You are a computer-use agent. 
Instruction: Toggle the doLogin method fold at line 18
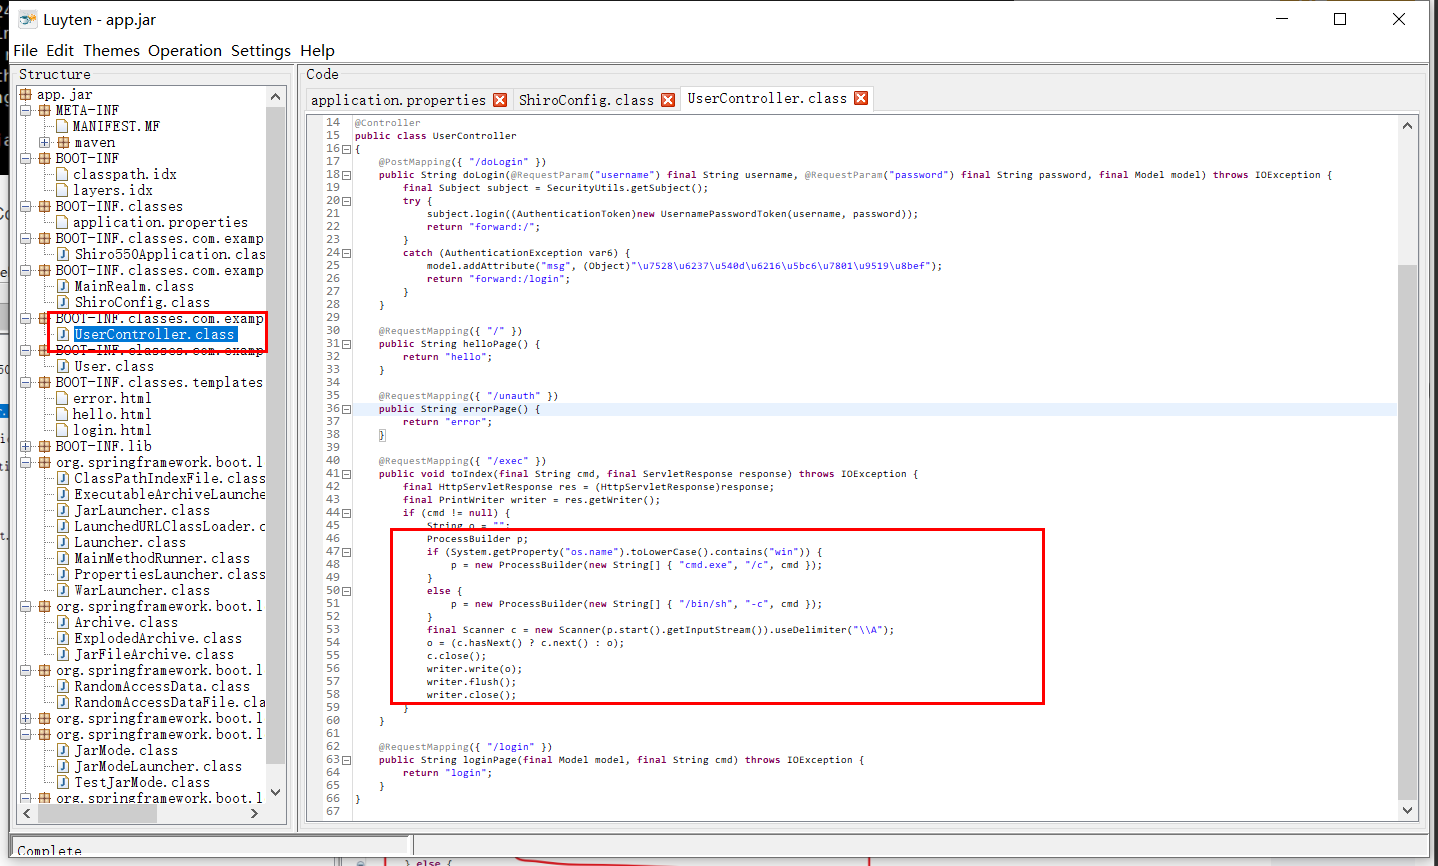click(x=347, y=175)
